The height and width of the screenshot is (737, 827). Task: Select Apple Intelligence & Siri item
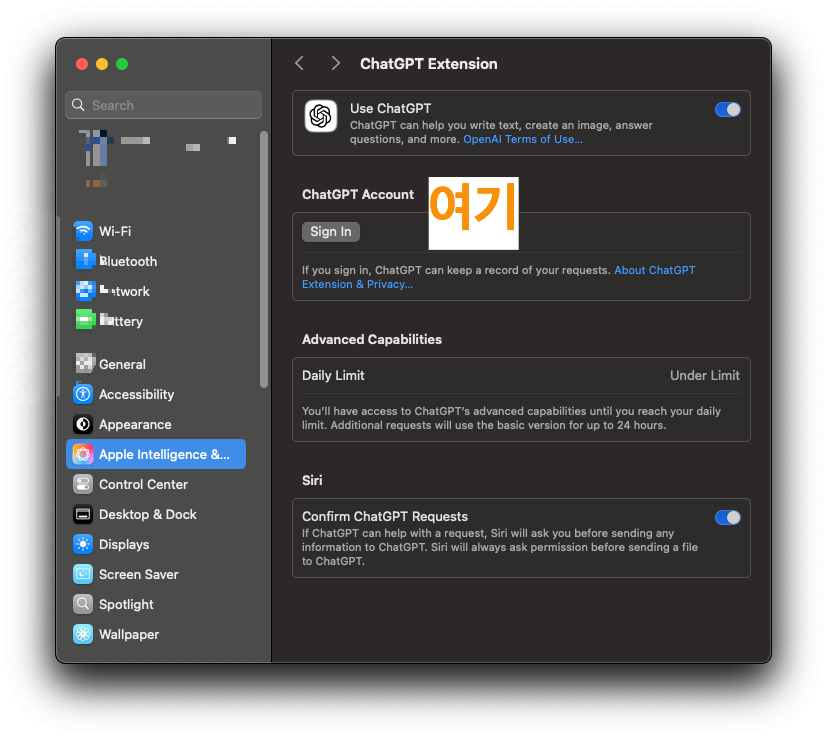[156, 454]
